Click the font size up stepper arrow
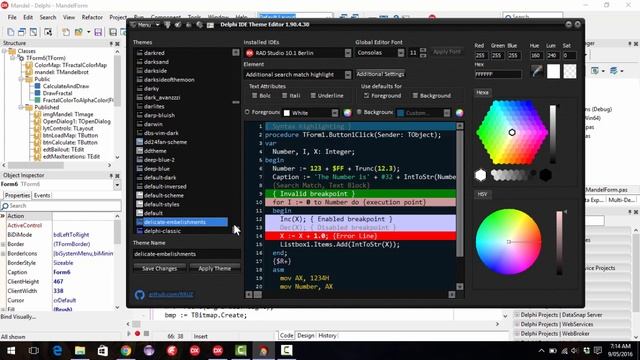Screen dimensions: 640x360 (423, 50)
